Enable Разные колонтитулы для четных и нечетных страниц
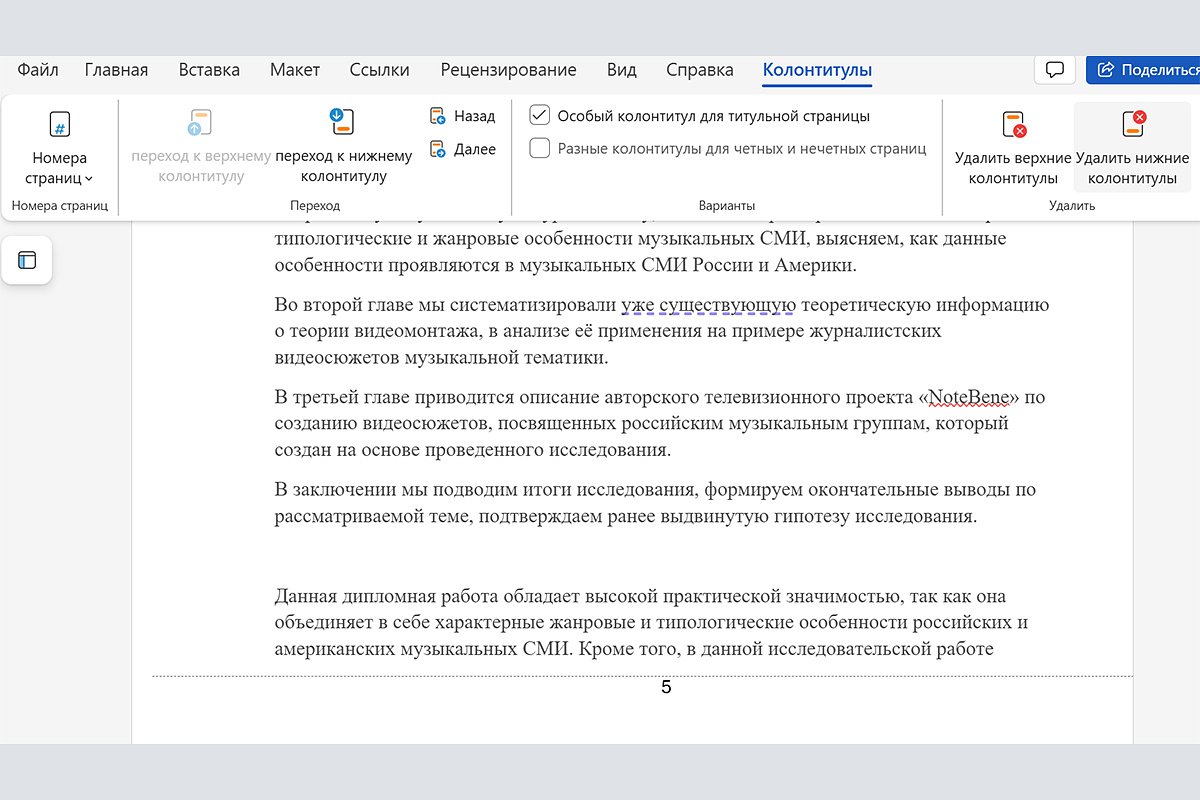The width and height of the screenshot is (1200, 800). click(x=540, y=147)
